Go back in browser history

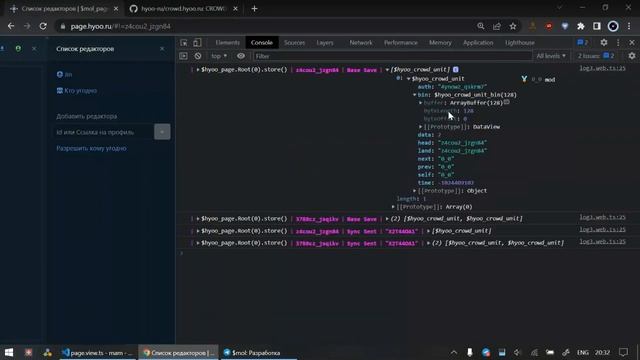[11, 26]
